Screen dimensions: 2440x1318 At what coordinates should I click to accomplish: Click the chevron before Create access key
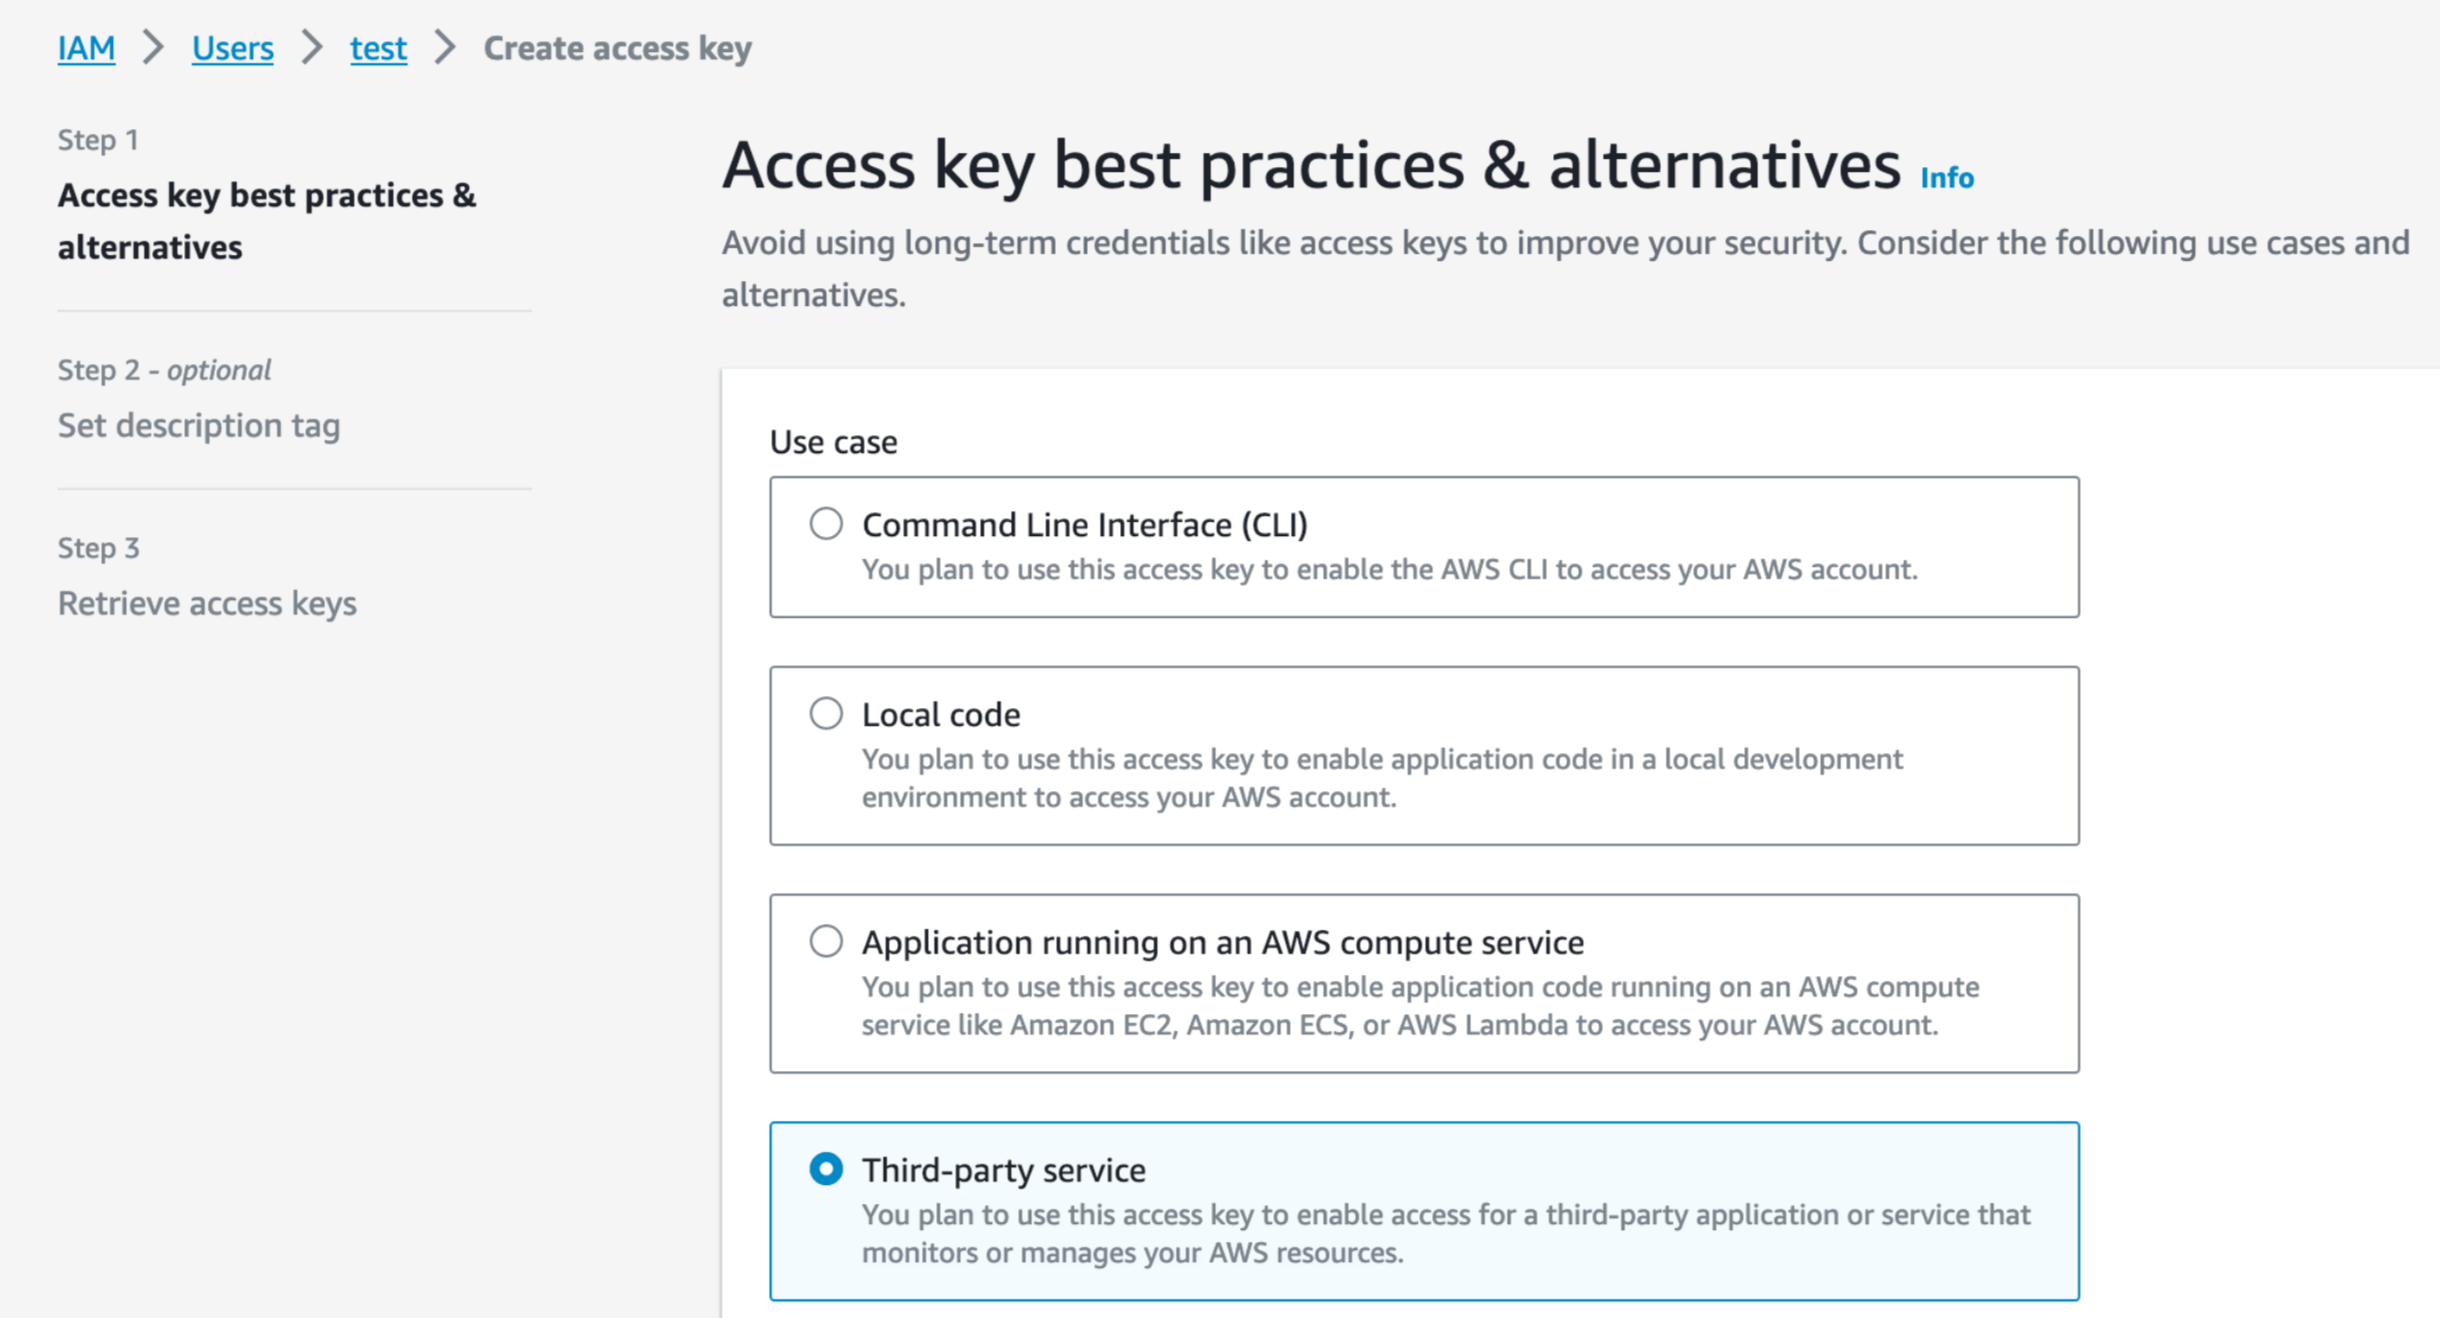[445, 47]
